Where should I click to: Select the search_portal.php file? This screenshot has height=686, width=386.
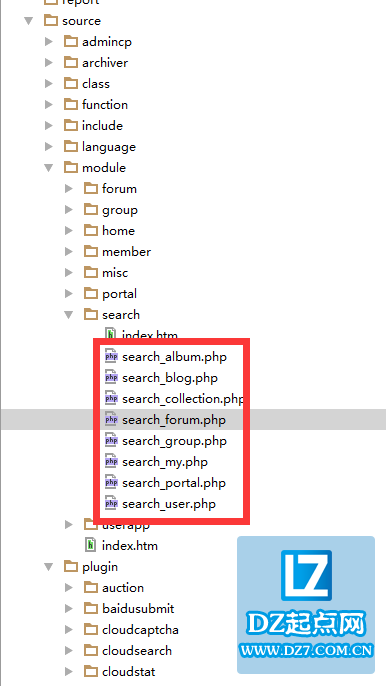[x=174, y=483]
